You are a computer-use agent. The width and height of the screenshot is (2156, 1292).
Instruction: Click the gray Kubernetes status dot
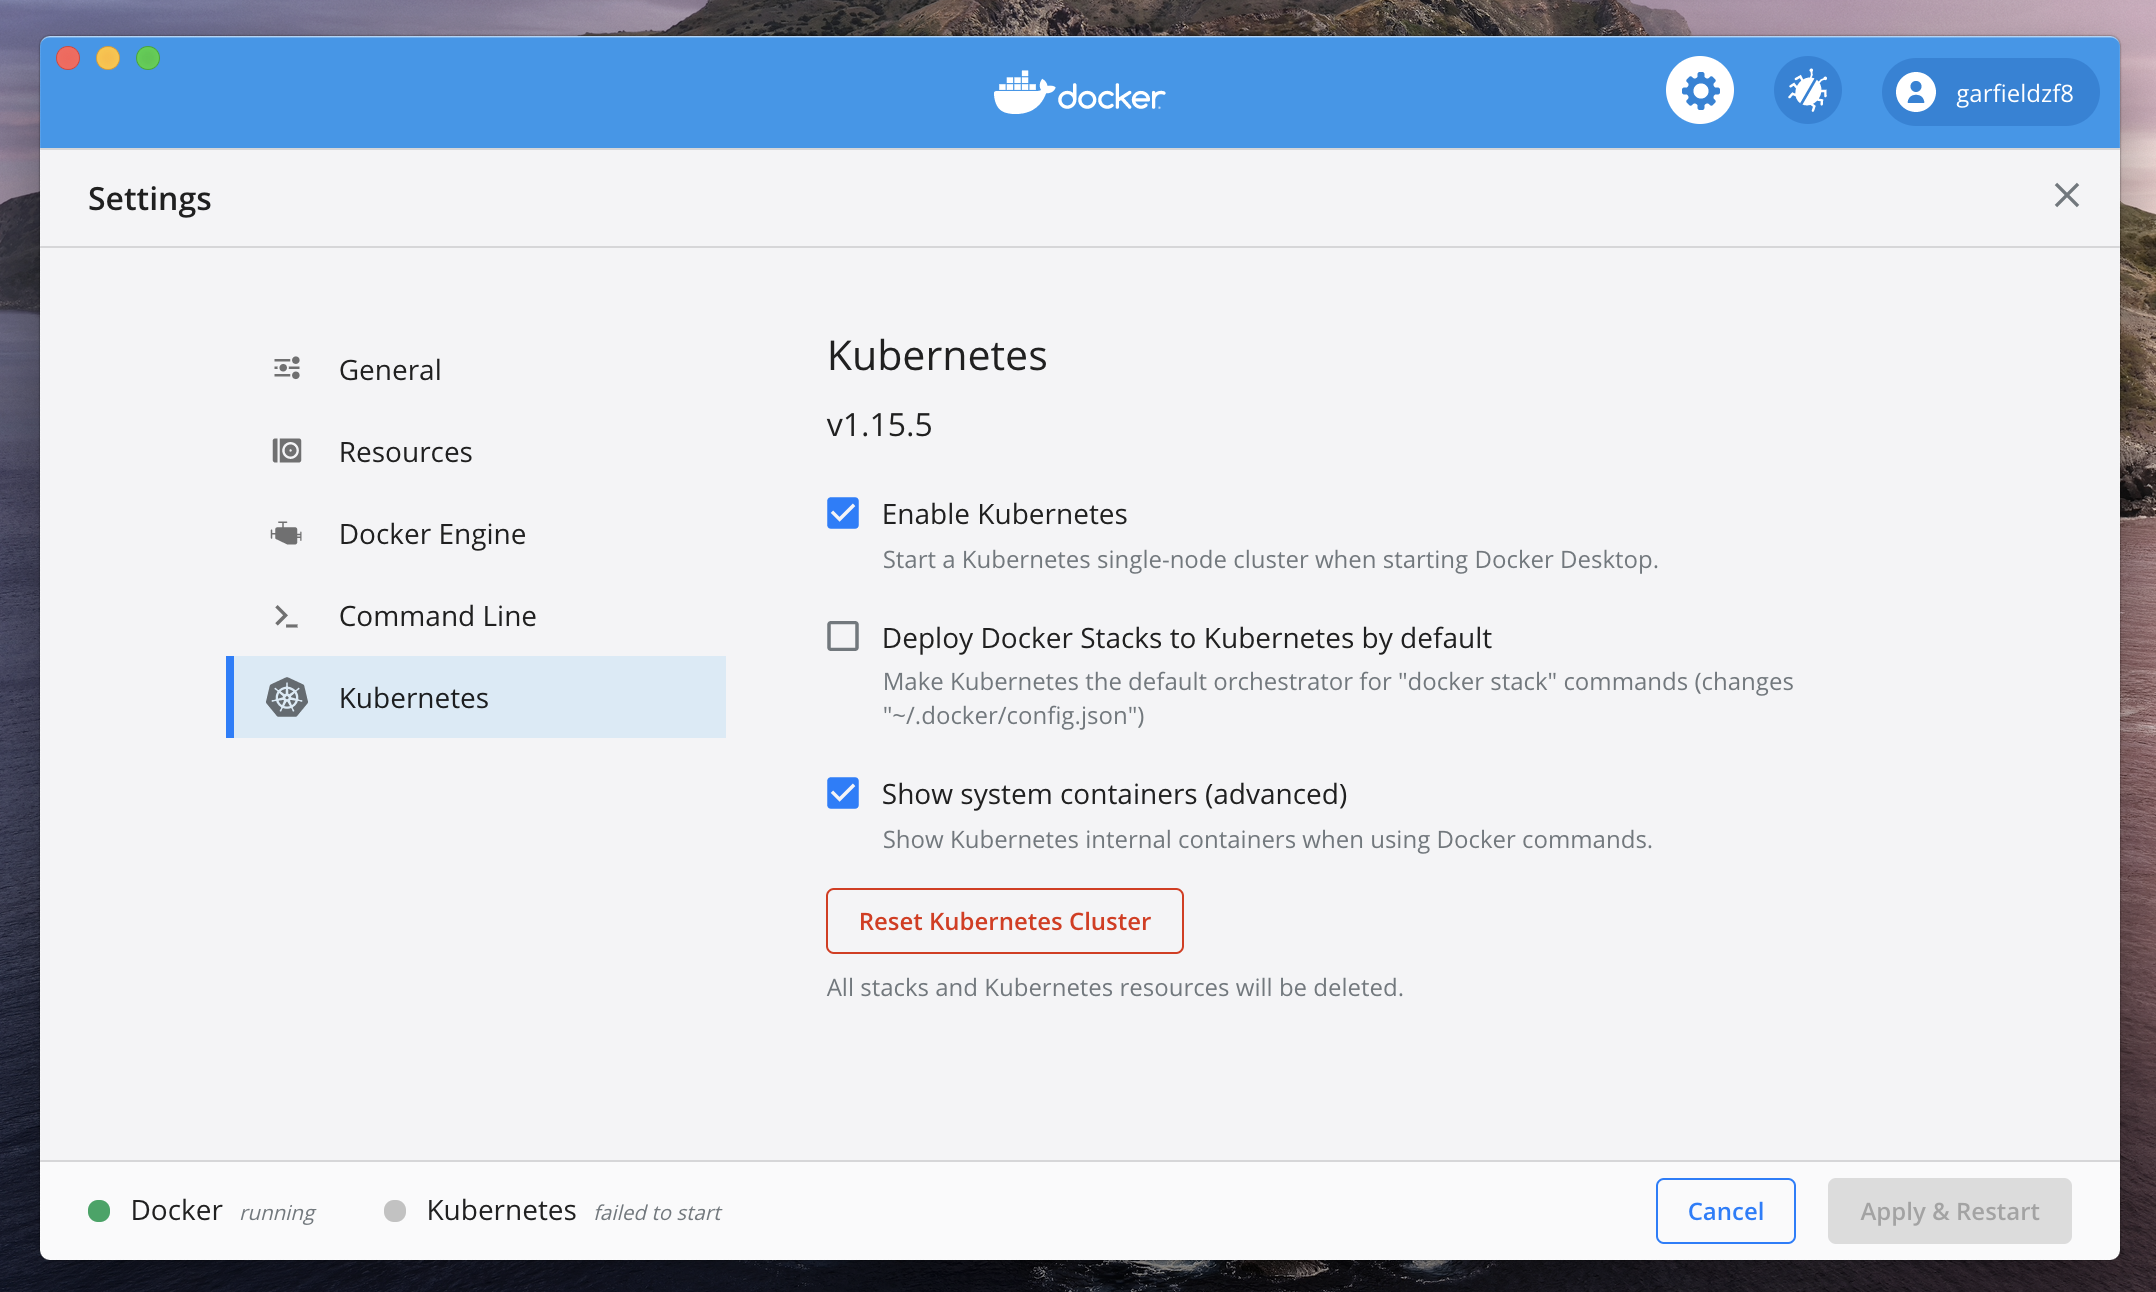tap(395, 1211)
